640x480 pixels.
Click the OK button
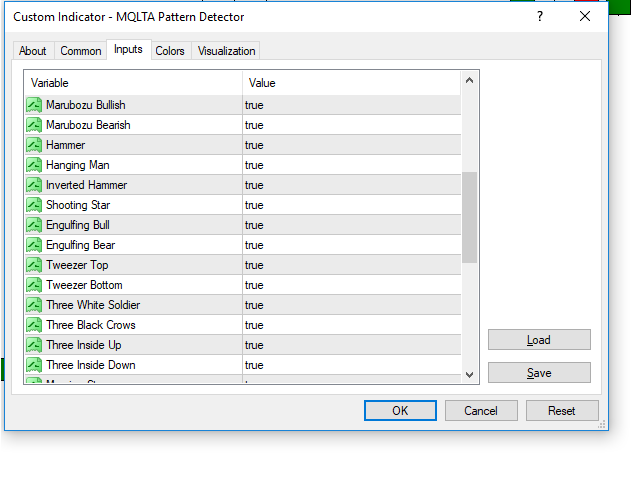coord(400,410)
